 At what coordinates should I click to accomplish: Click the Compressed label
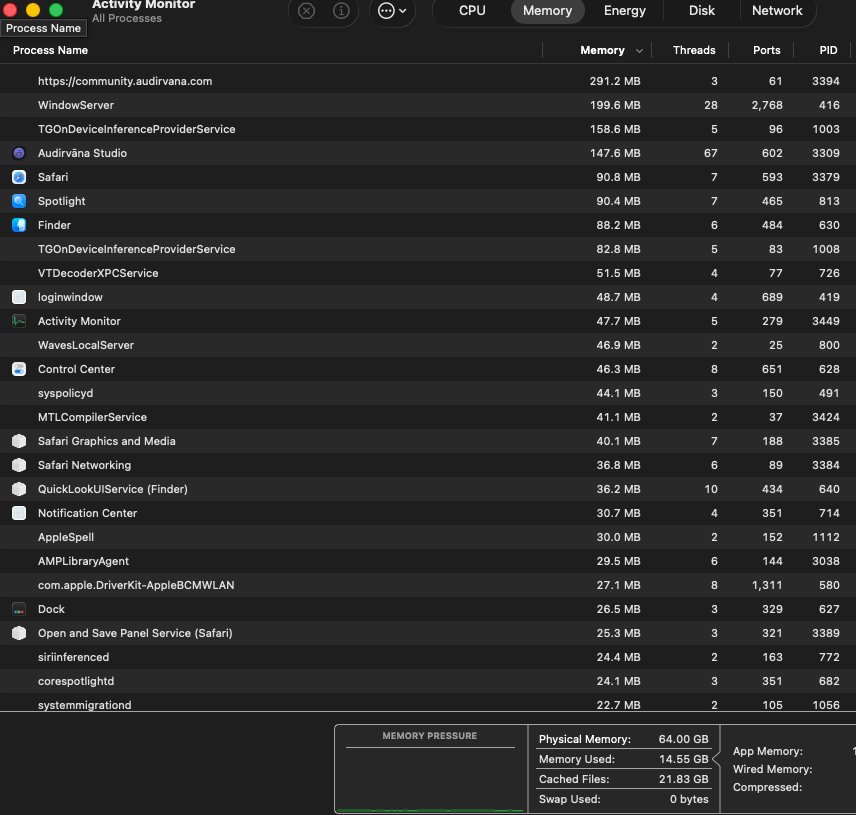767,787
